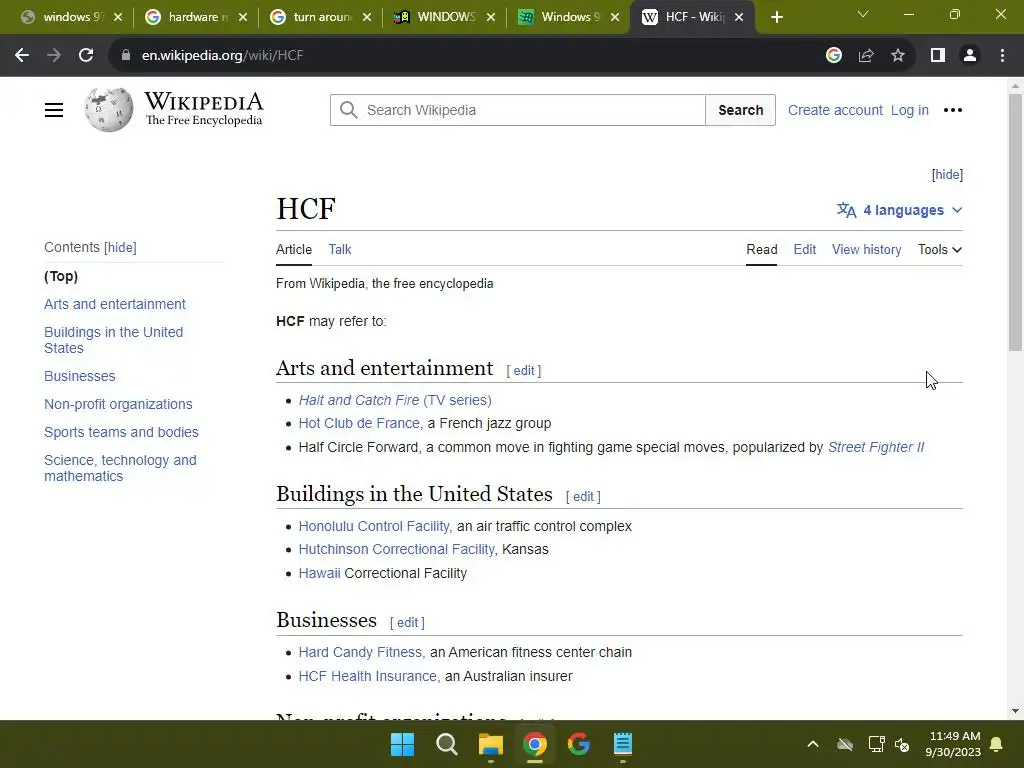Hide the Contents sidebar
The image size is (1024, 768).
tap(121, 248)
